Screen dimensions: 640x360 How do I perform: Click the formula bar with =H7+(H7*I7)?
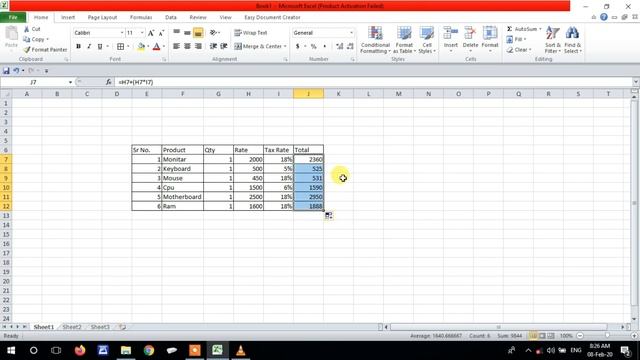[x=373, y=82]
